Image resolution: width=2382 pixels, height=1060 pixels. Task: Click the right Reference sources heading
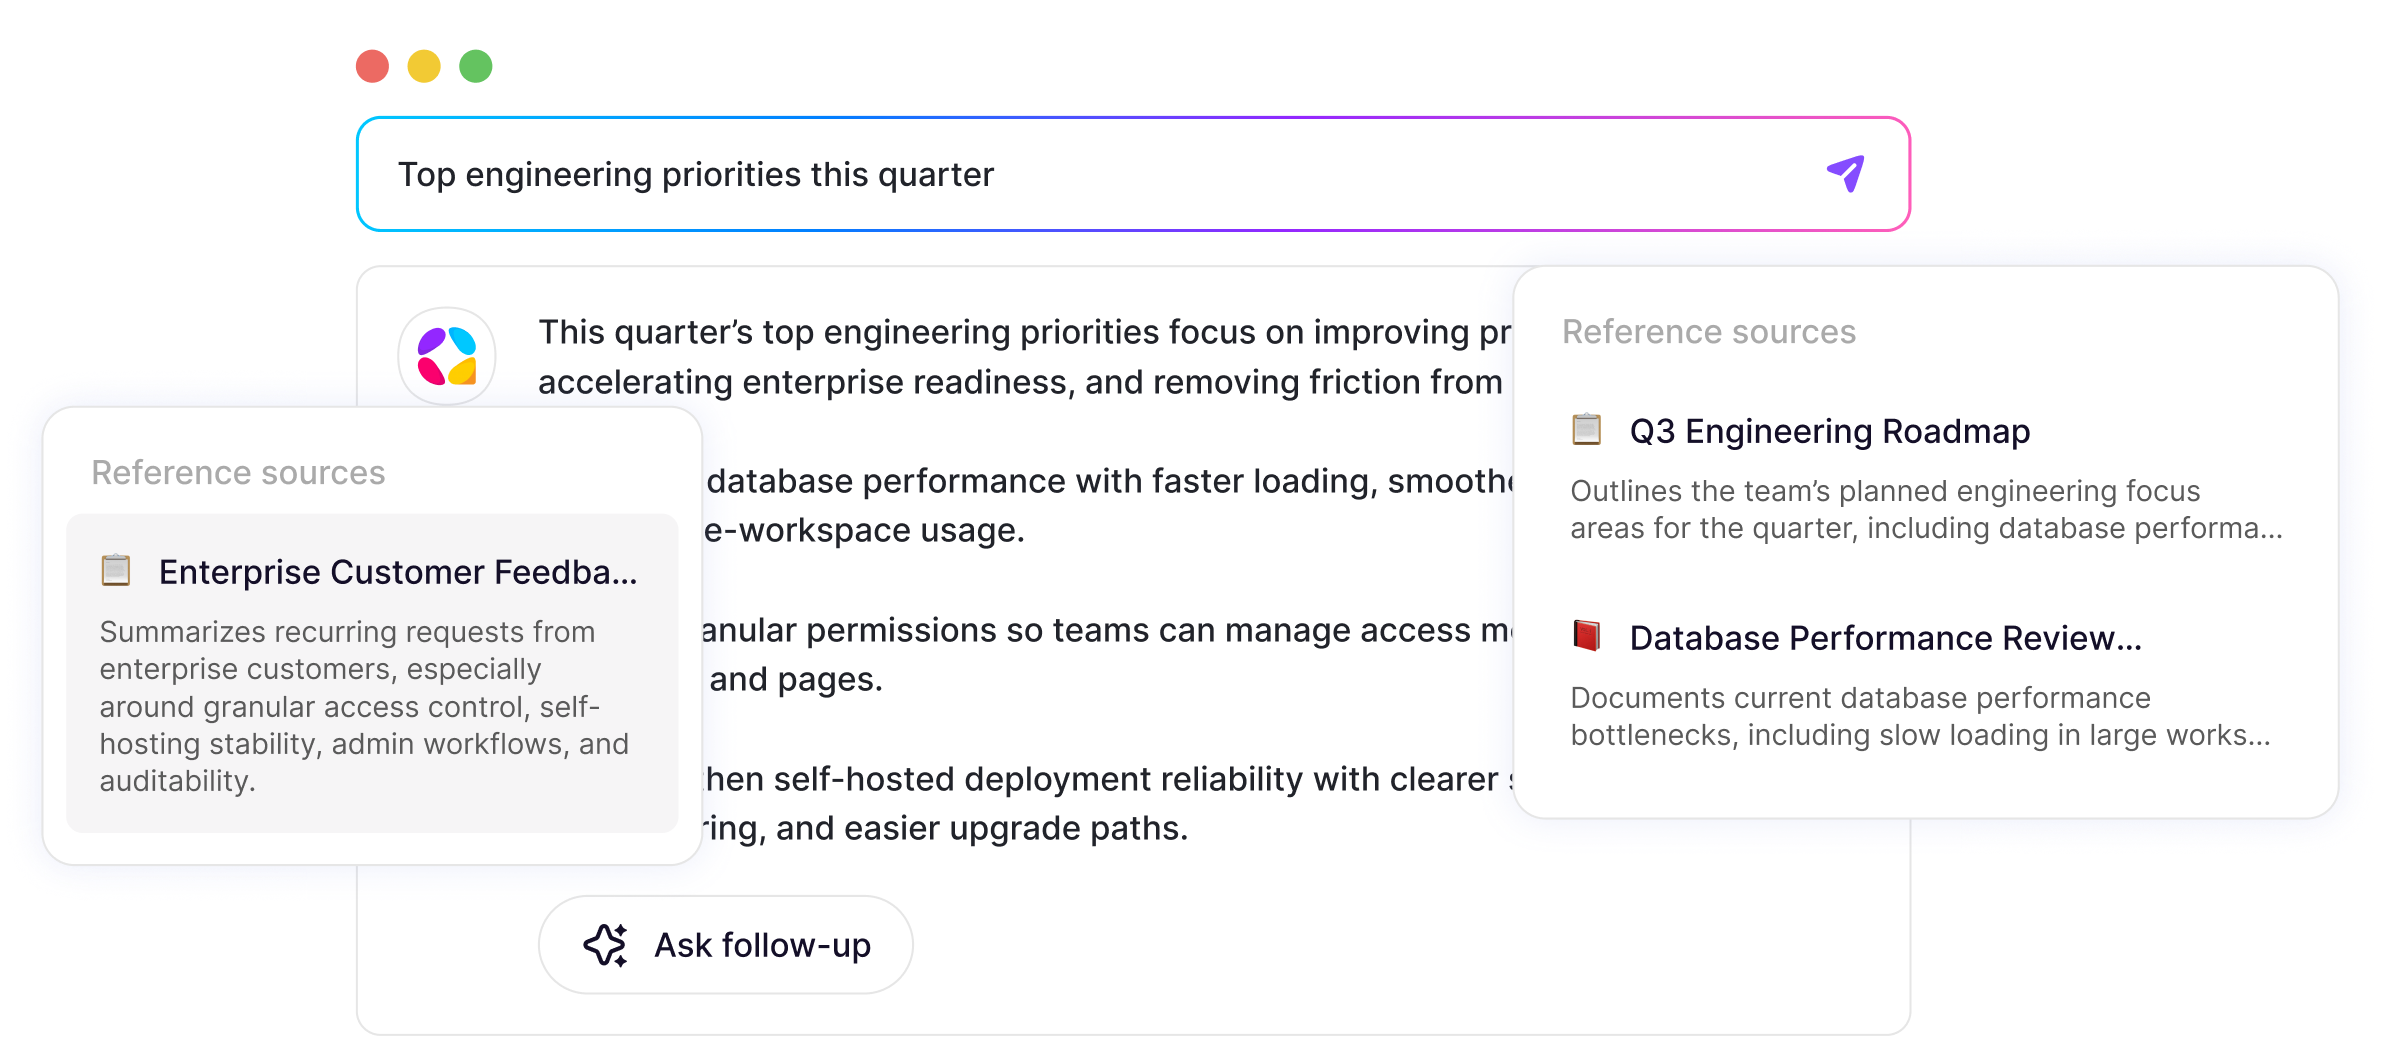1709,332
